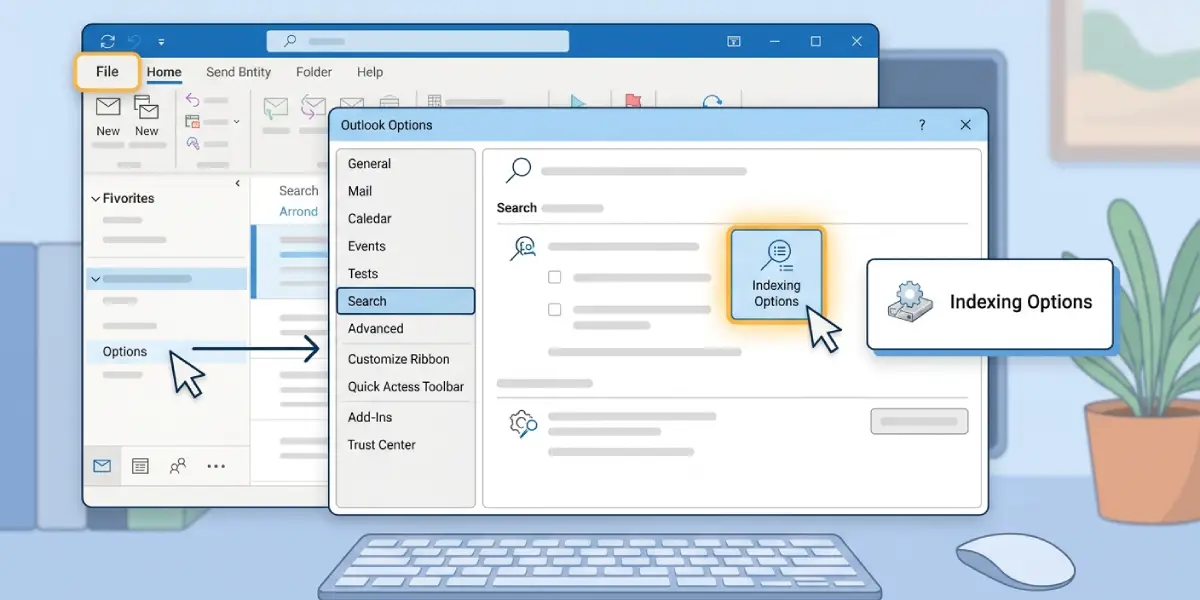The image size is (1200, 600).
Task: Click the sync arrows icon in Outlook's title bar
Action: point(108,41)
